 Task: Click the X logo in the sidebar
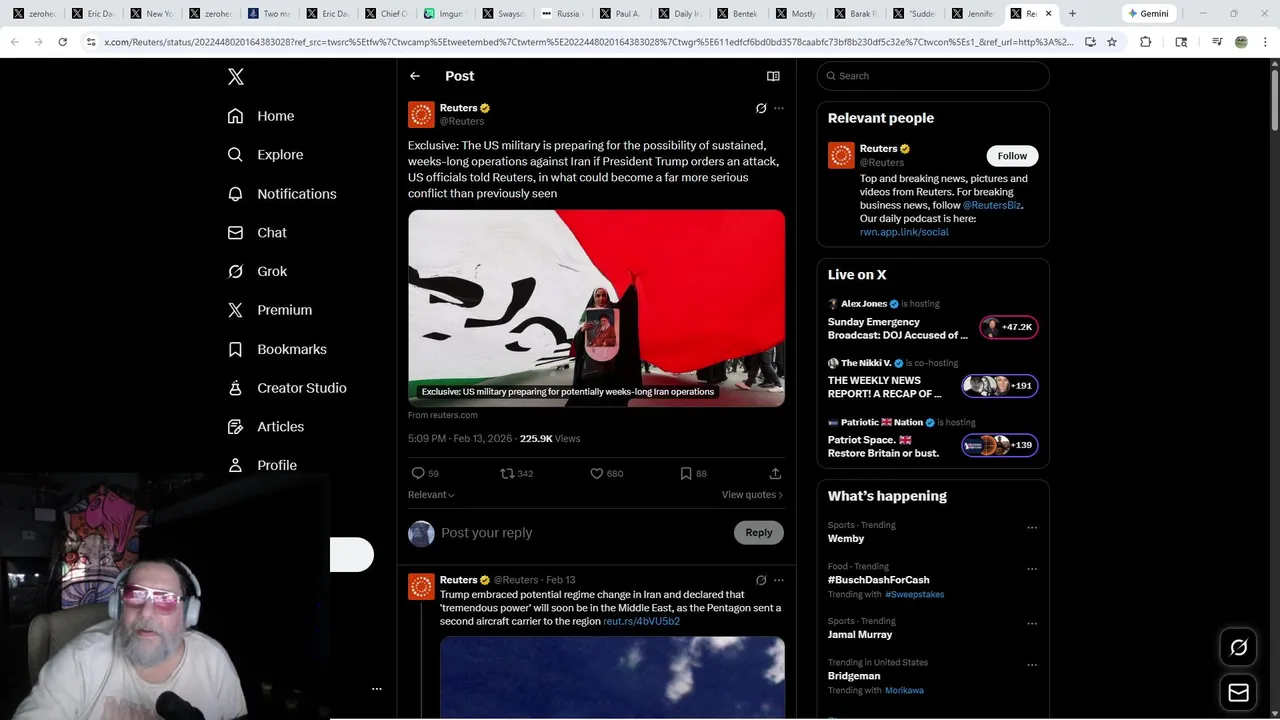(x=235, y=77)
